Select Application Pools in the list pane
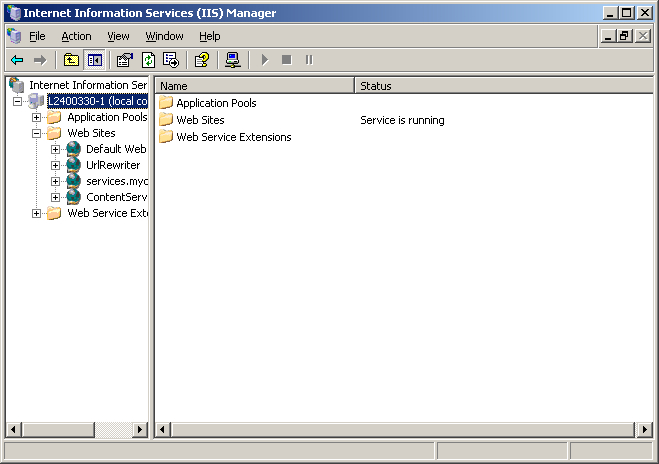659x464 pixels. tap(216, 103)
